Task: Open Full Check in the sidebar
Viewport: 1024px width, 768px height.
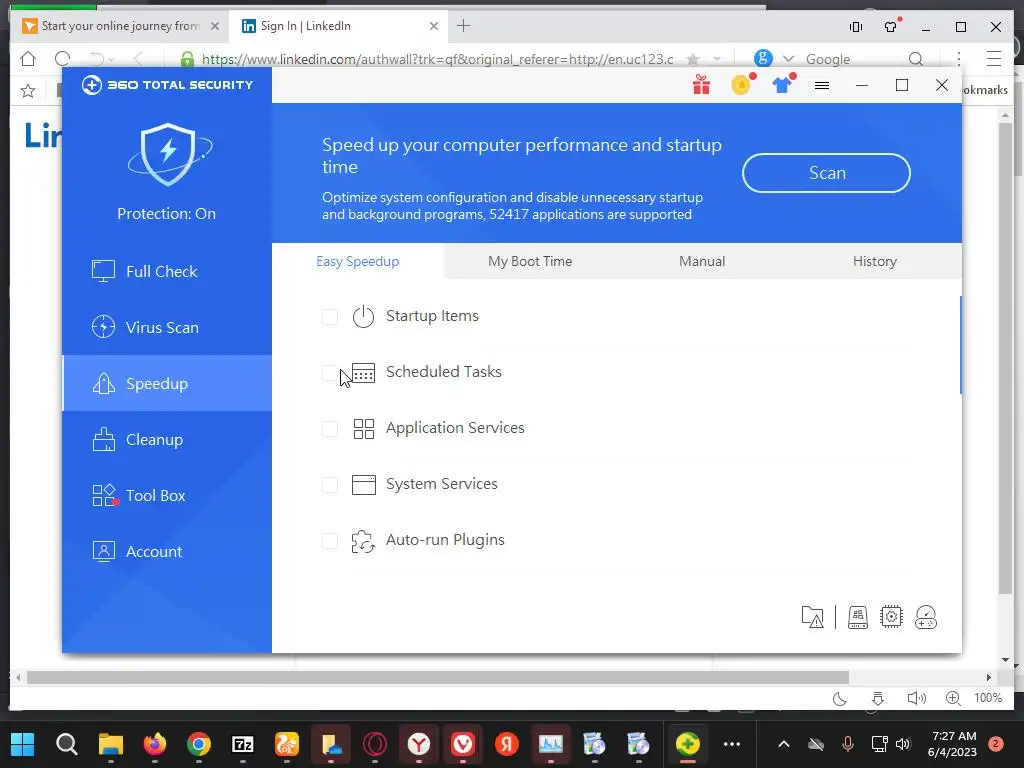Action: [167, 271]
